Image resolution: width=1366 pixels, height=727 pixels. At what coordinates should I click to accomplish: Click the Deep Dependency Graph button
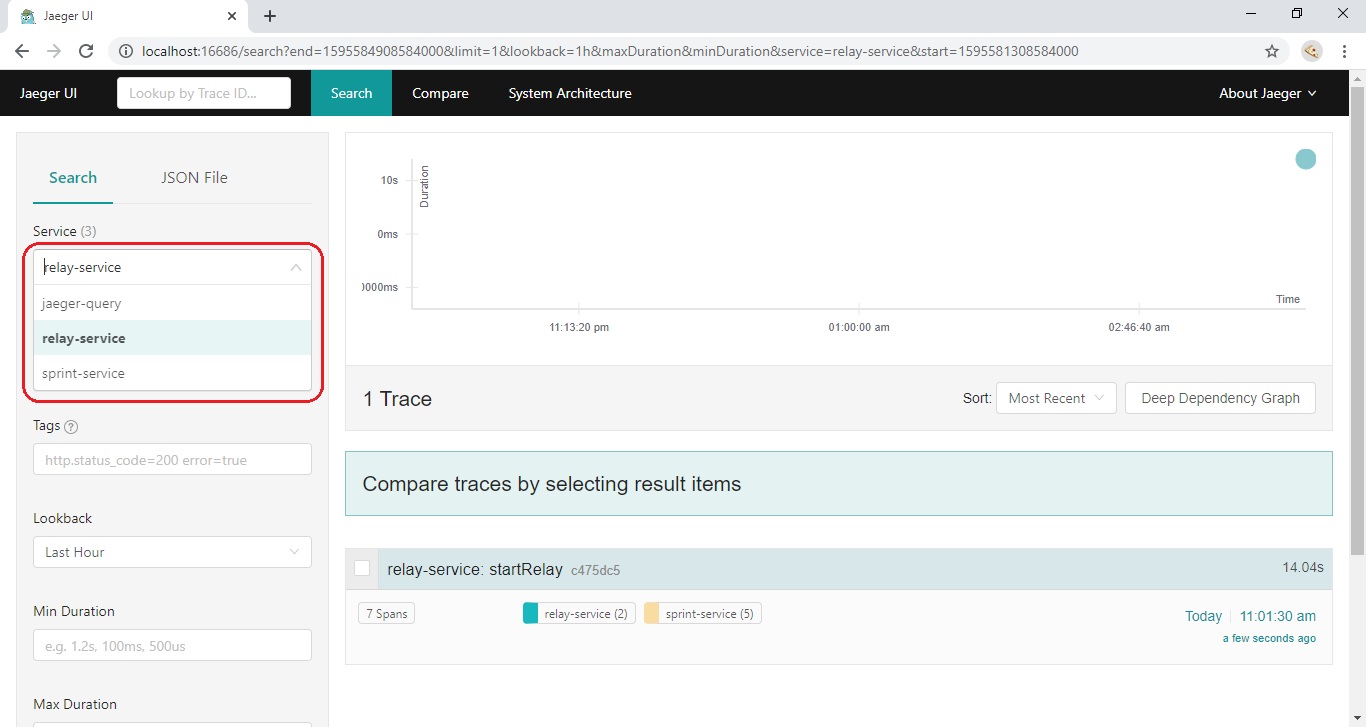[1220, 398]
